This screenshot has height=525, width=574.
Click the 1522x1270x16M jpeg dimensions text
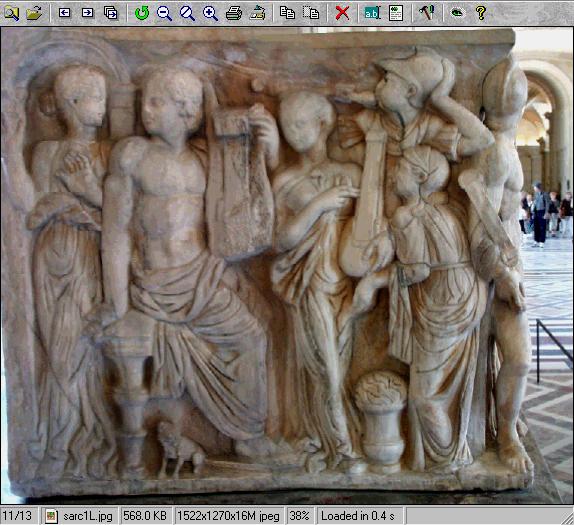coord(228,516)
